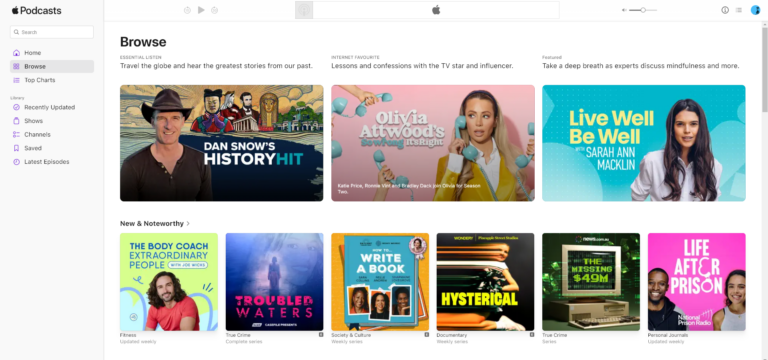Mute using the volume speaker icon
The image size is (768, 360).
click(624, 10)
